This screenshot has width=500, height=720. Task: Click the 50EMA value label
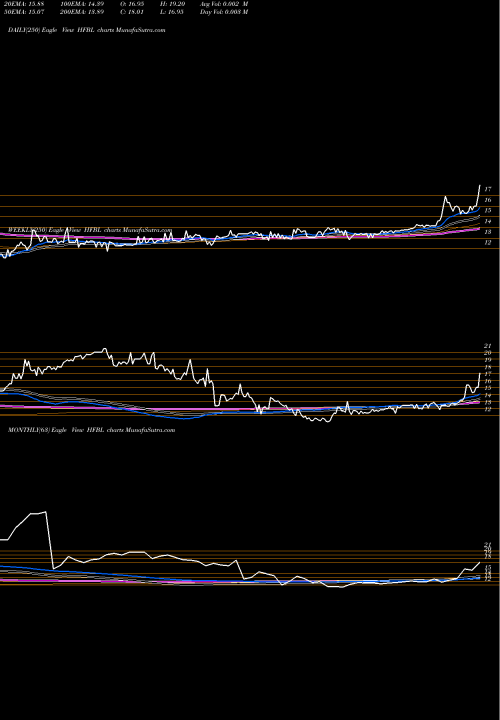24,12
